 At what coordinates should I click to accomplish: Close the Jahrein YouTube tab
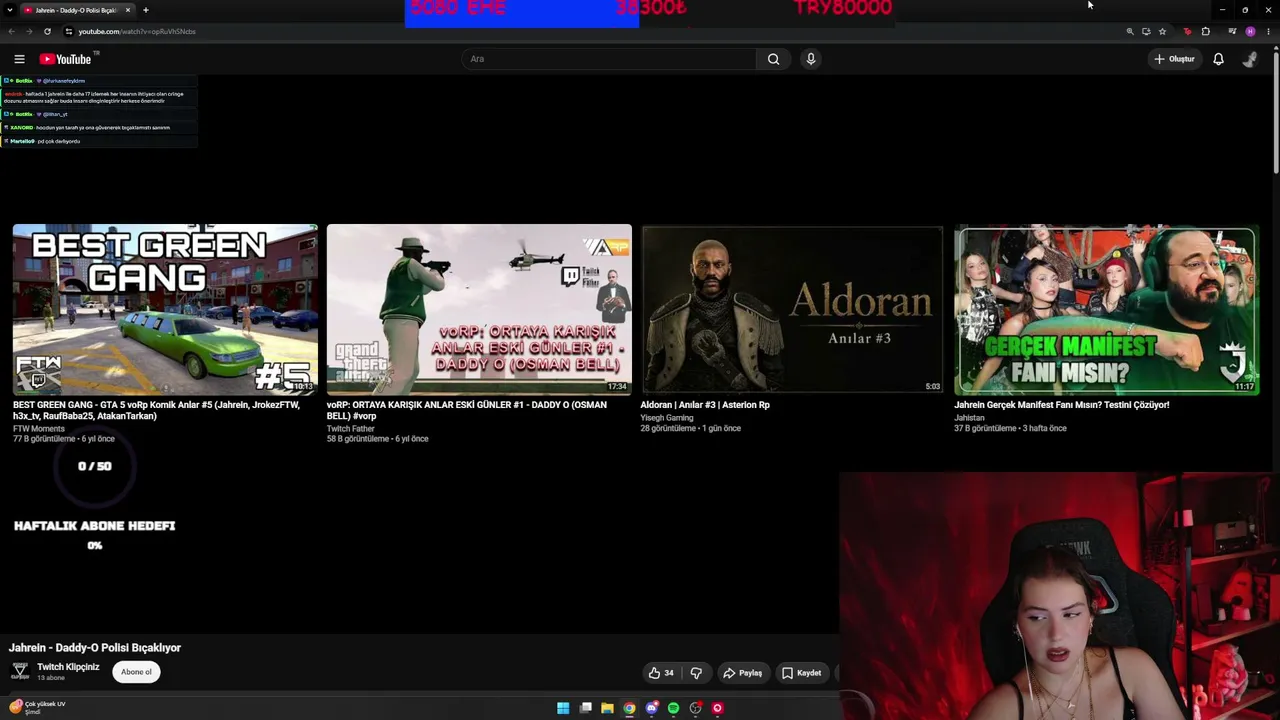128,10
